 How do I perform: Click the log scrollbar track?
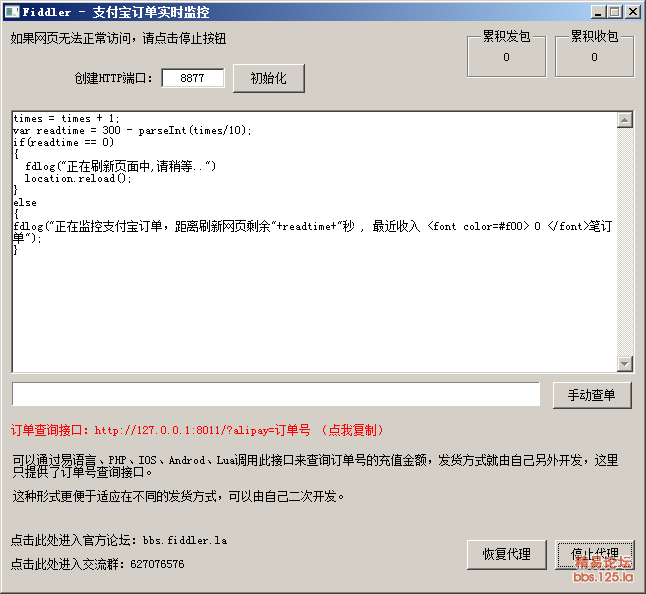625,242
